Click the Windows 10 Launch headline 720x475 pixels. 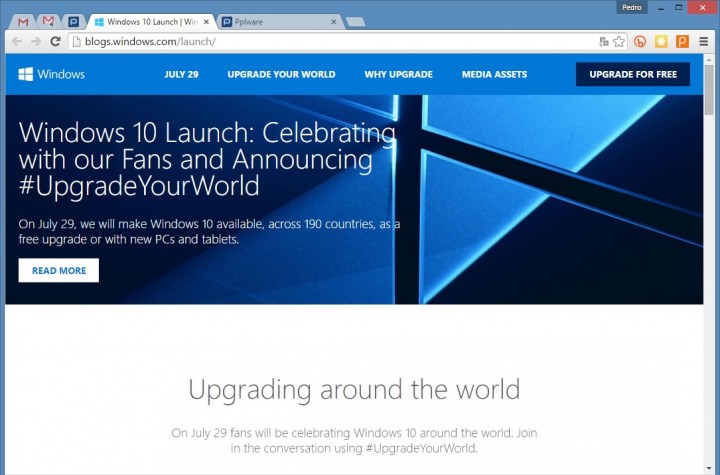207,158
